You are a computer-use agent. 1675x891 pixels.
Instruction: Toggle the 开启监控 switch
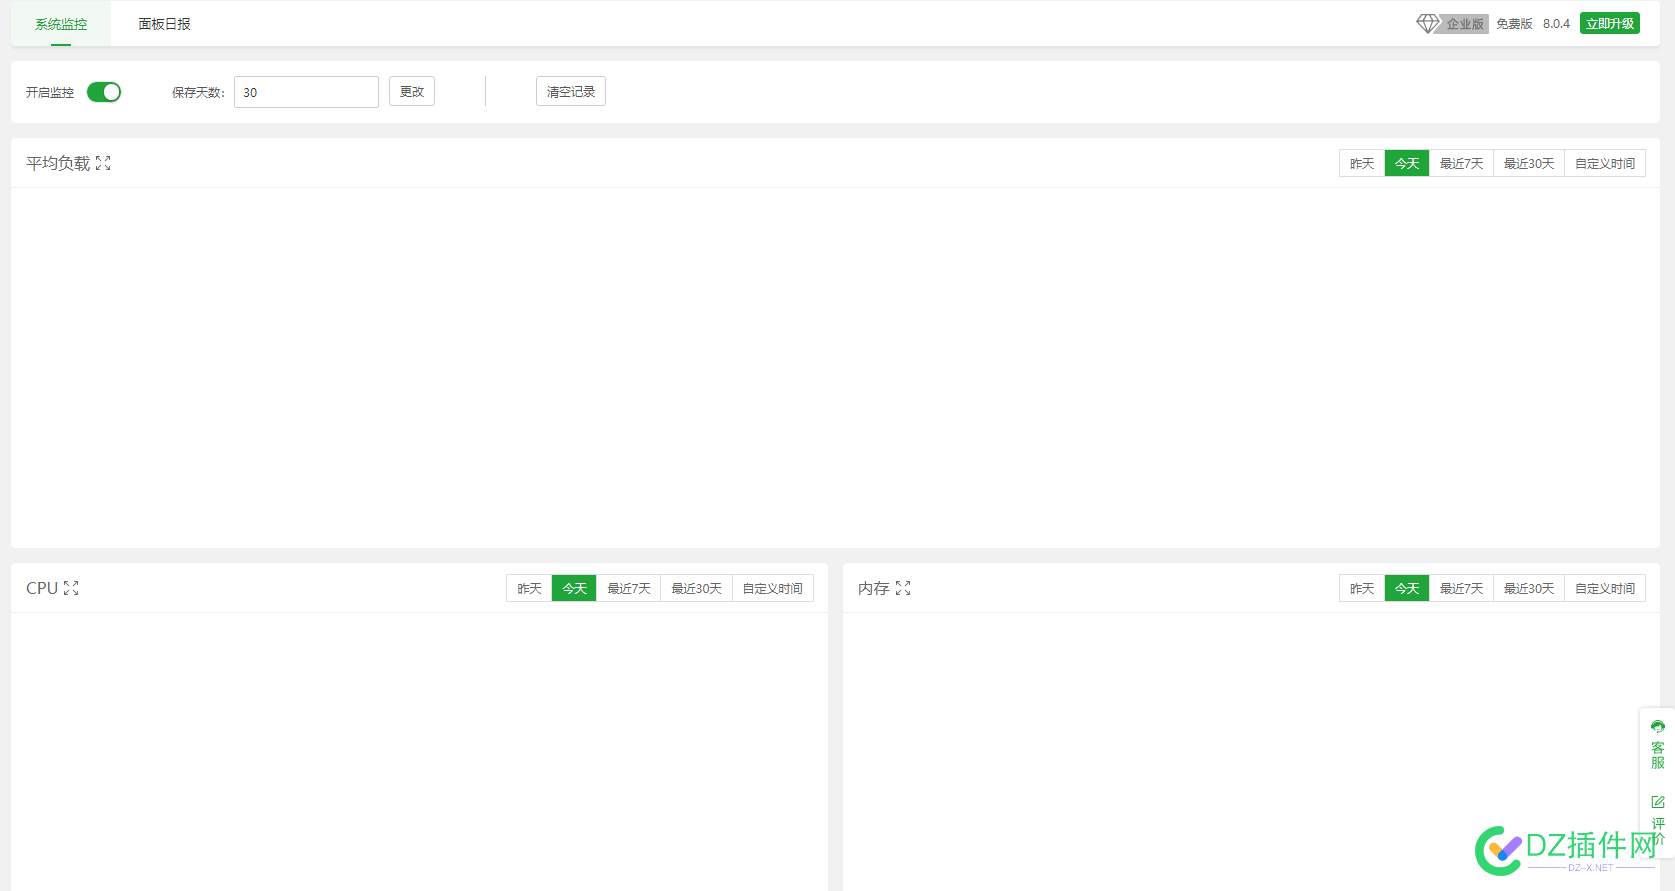(104, 92)
